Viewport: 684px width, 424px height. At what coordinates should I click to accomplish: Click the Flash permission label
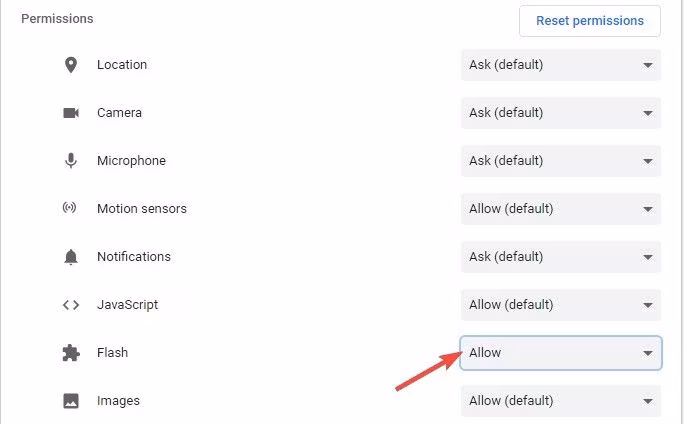112,353
